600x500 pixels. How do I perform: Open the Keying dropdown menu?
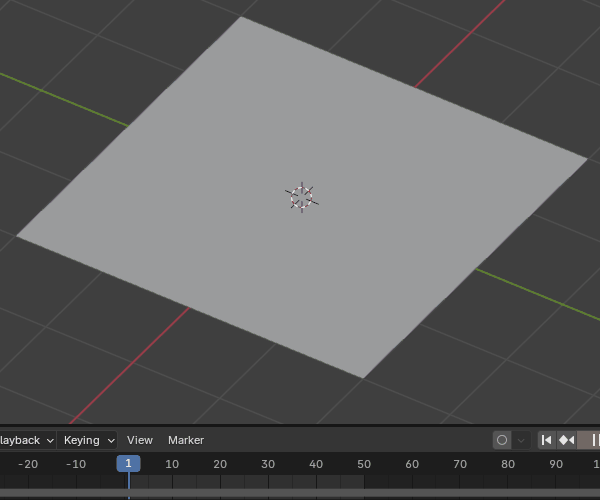pyautogui.click(x=87, y=440)
